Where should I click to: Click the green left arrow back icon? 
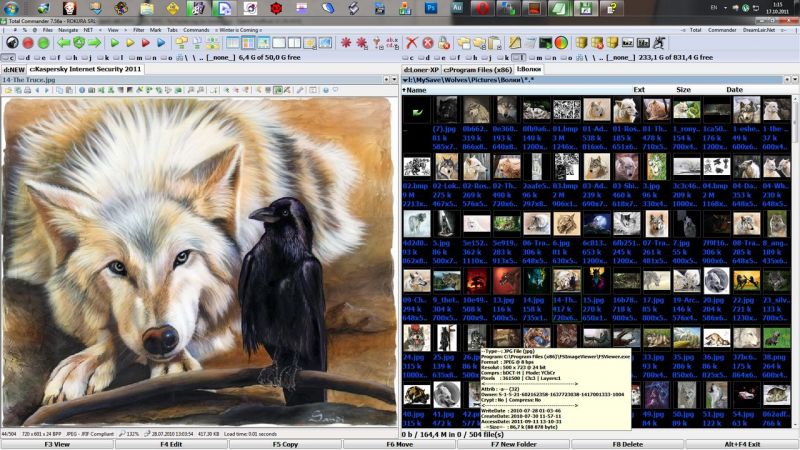tap(64, 43)
